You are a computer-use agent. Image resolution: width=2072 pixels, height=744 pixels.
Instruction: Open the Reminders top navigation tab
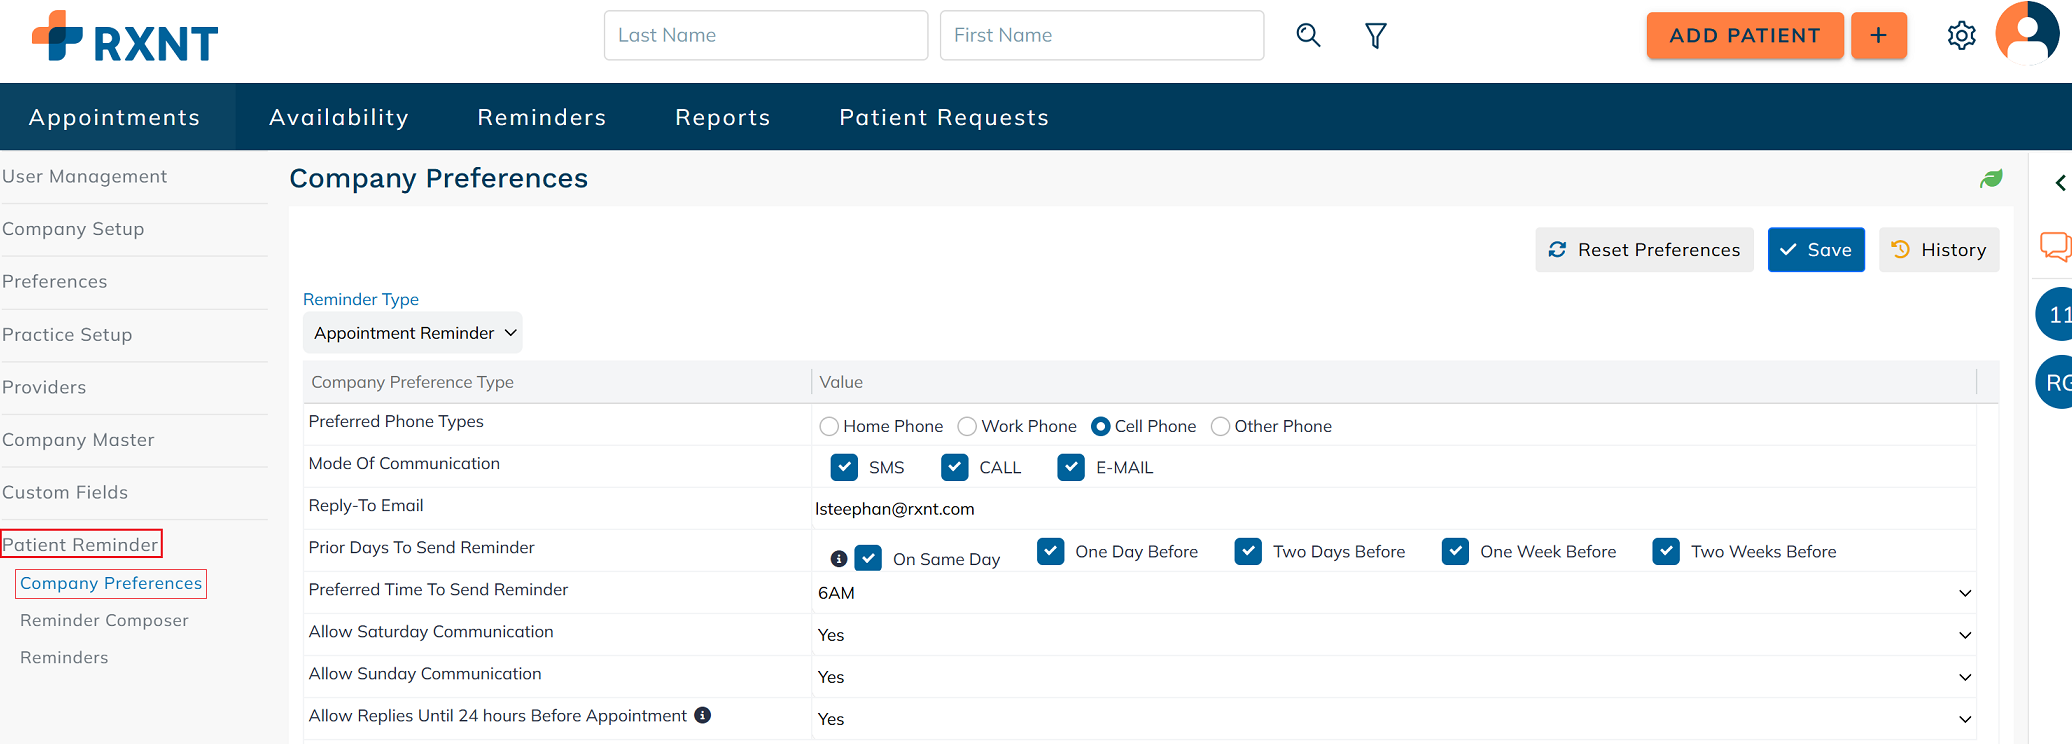[x=542, y=117]
